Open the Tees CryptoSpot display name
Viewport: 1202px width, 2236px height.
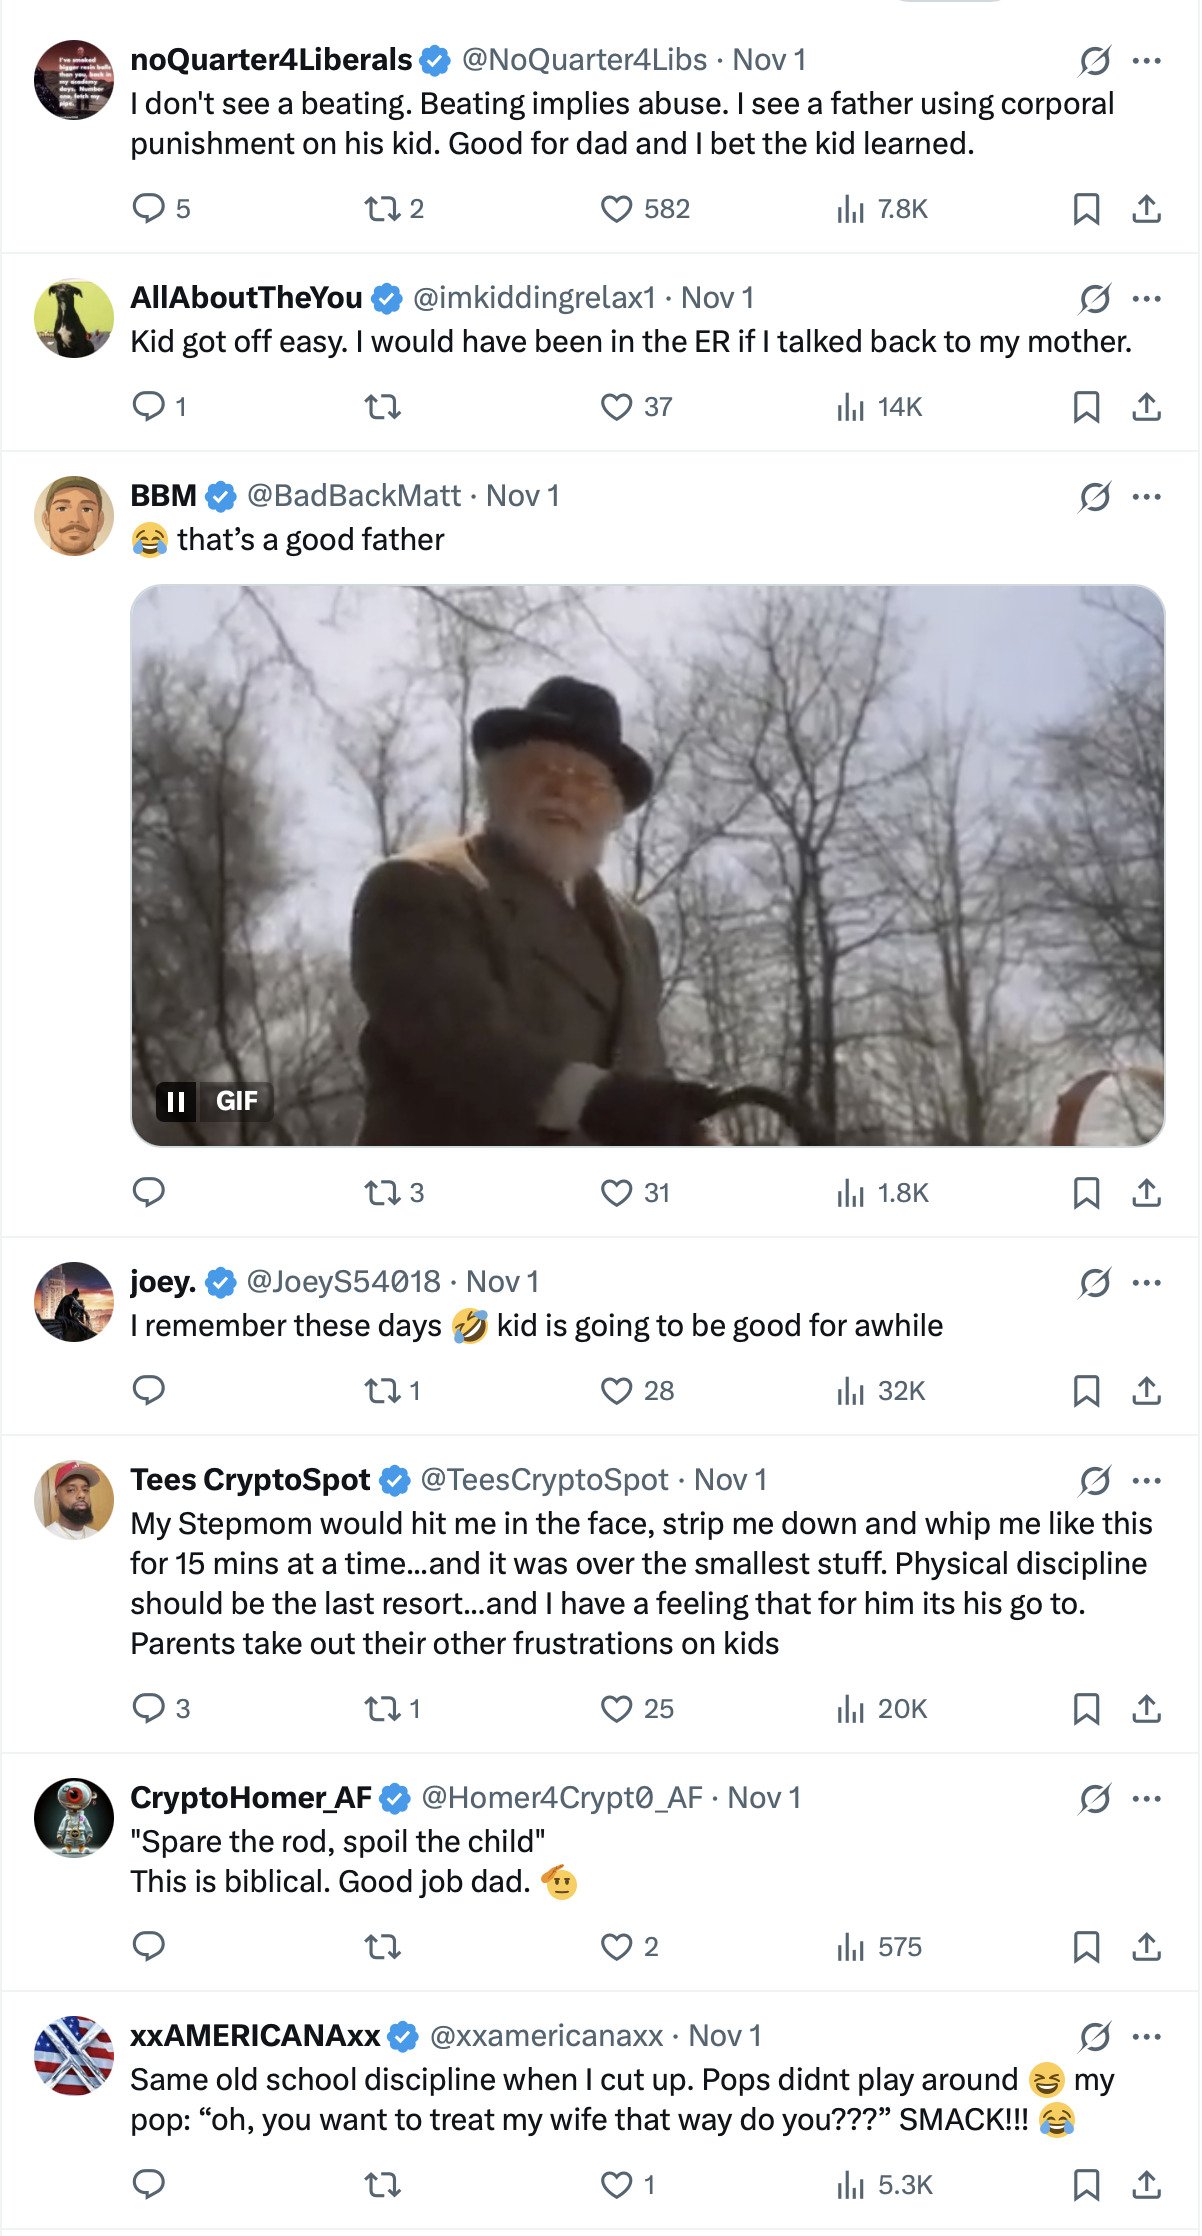pos(250,1480)
